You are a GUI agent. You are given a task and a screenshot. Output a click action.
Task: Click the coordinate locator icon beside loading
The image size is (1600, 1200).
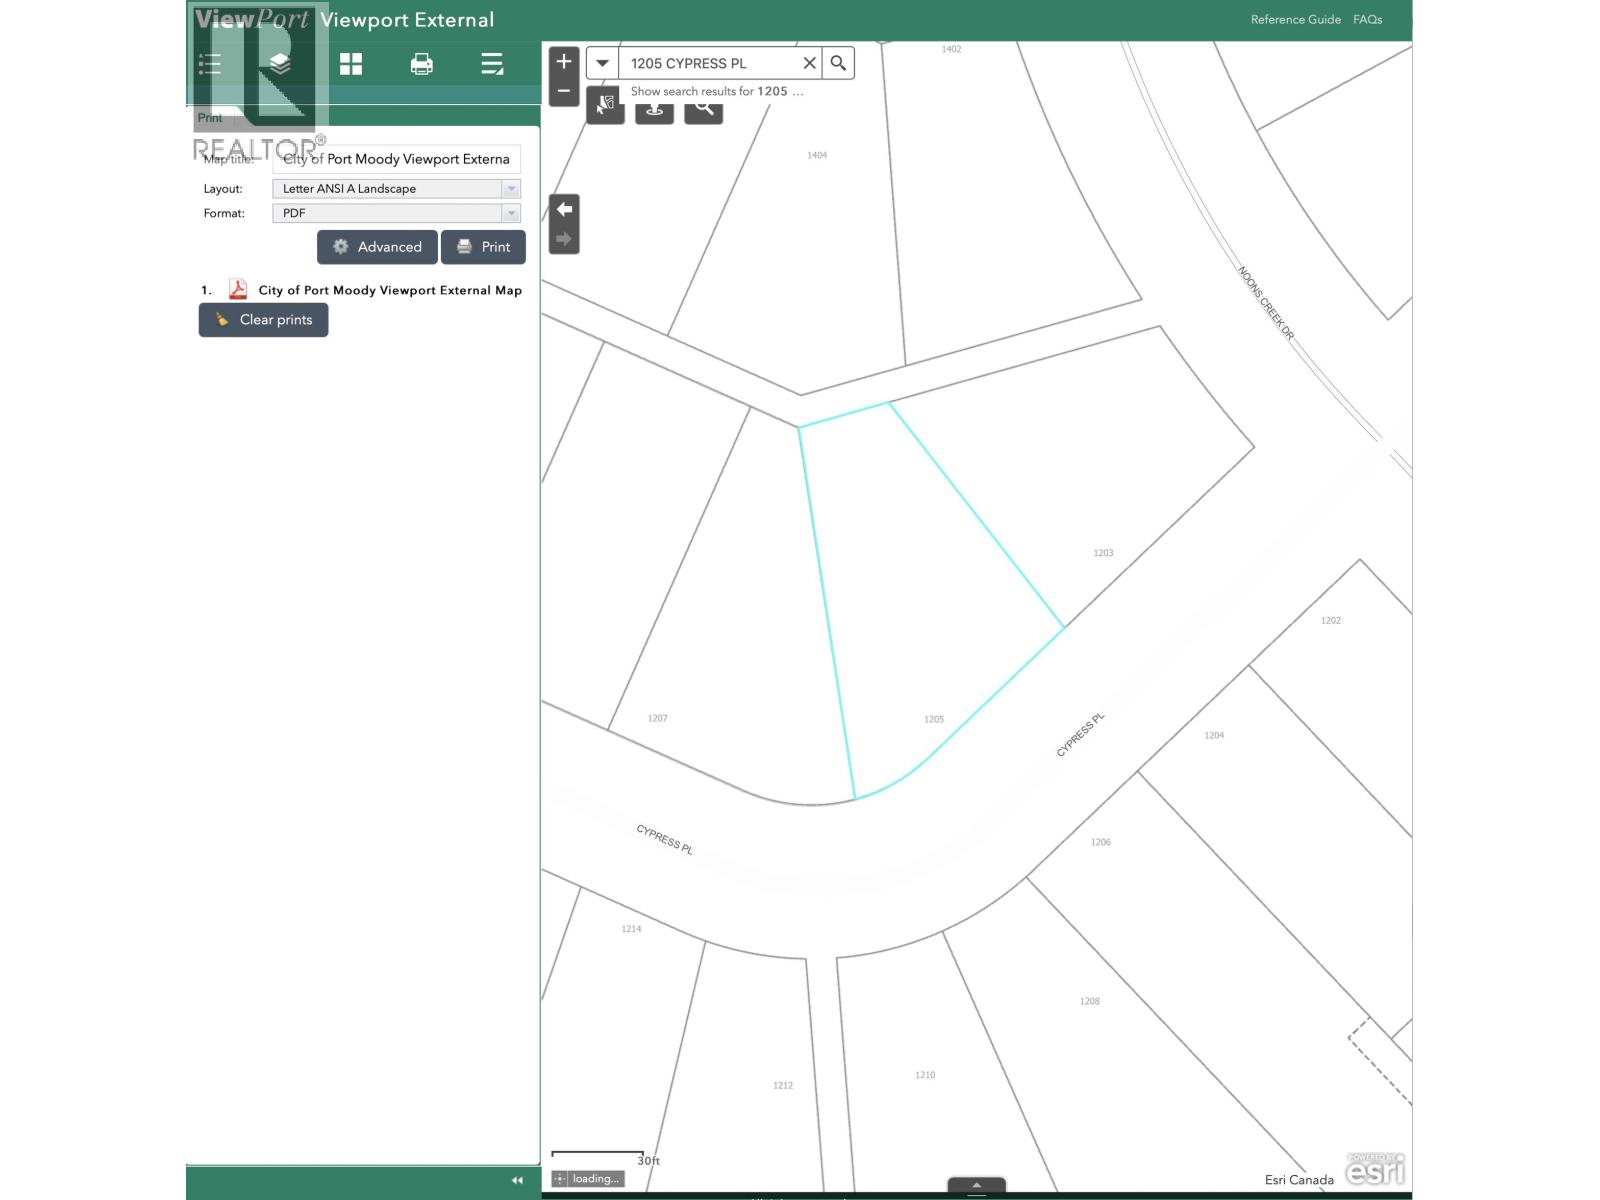coord(560,1179)
